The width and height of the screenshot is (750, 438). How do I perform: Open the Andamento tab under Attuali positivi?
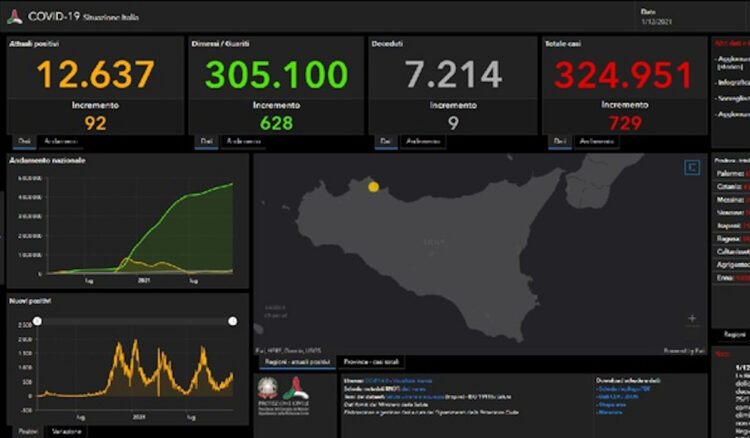(58, 142)
